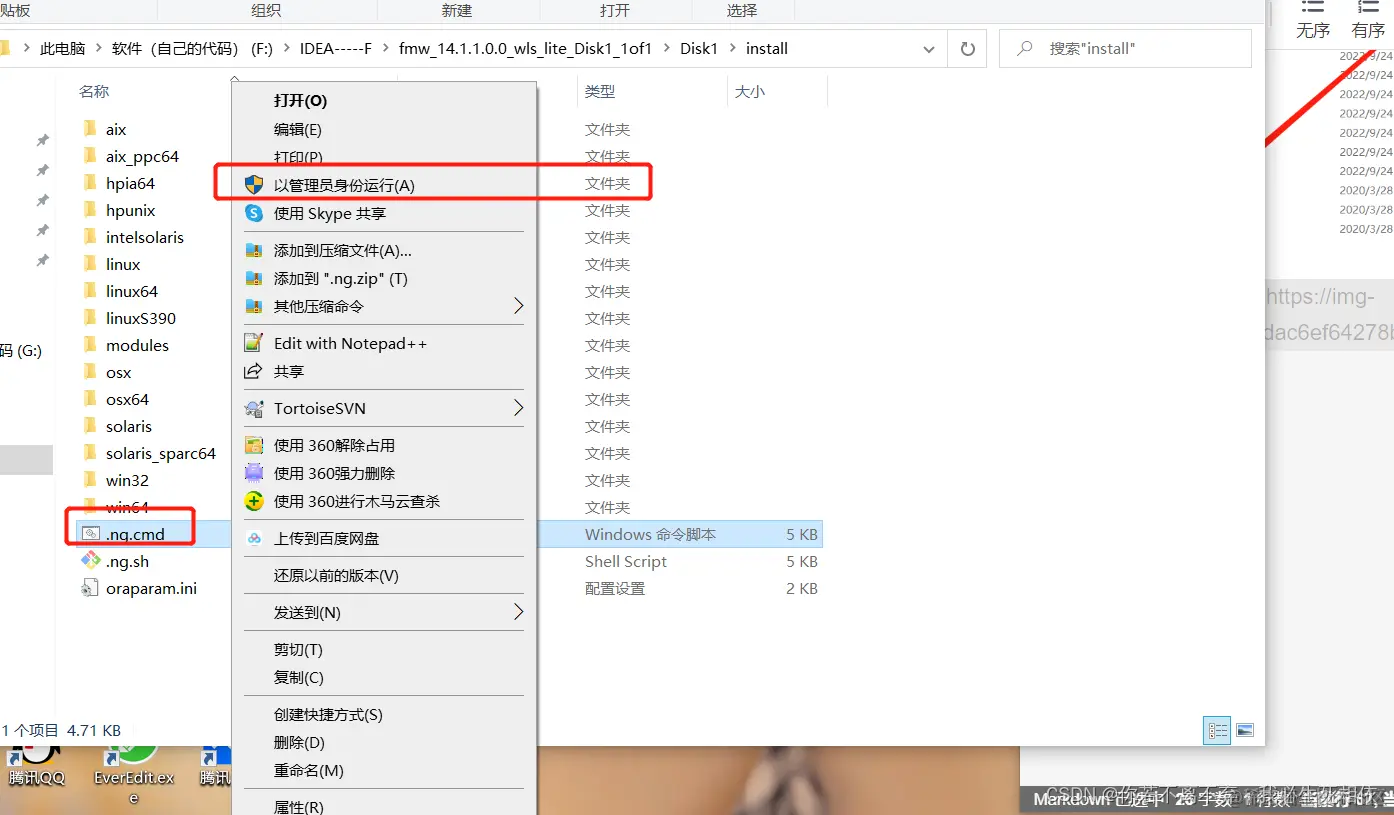Click Disk1 in the breadcrumb path
The height and width of the screenshot is (815, 1394).
pyautogui.click(x=699, y=48)
